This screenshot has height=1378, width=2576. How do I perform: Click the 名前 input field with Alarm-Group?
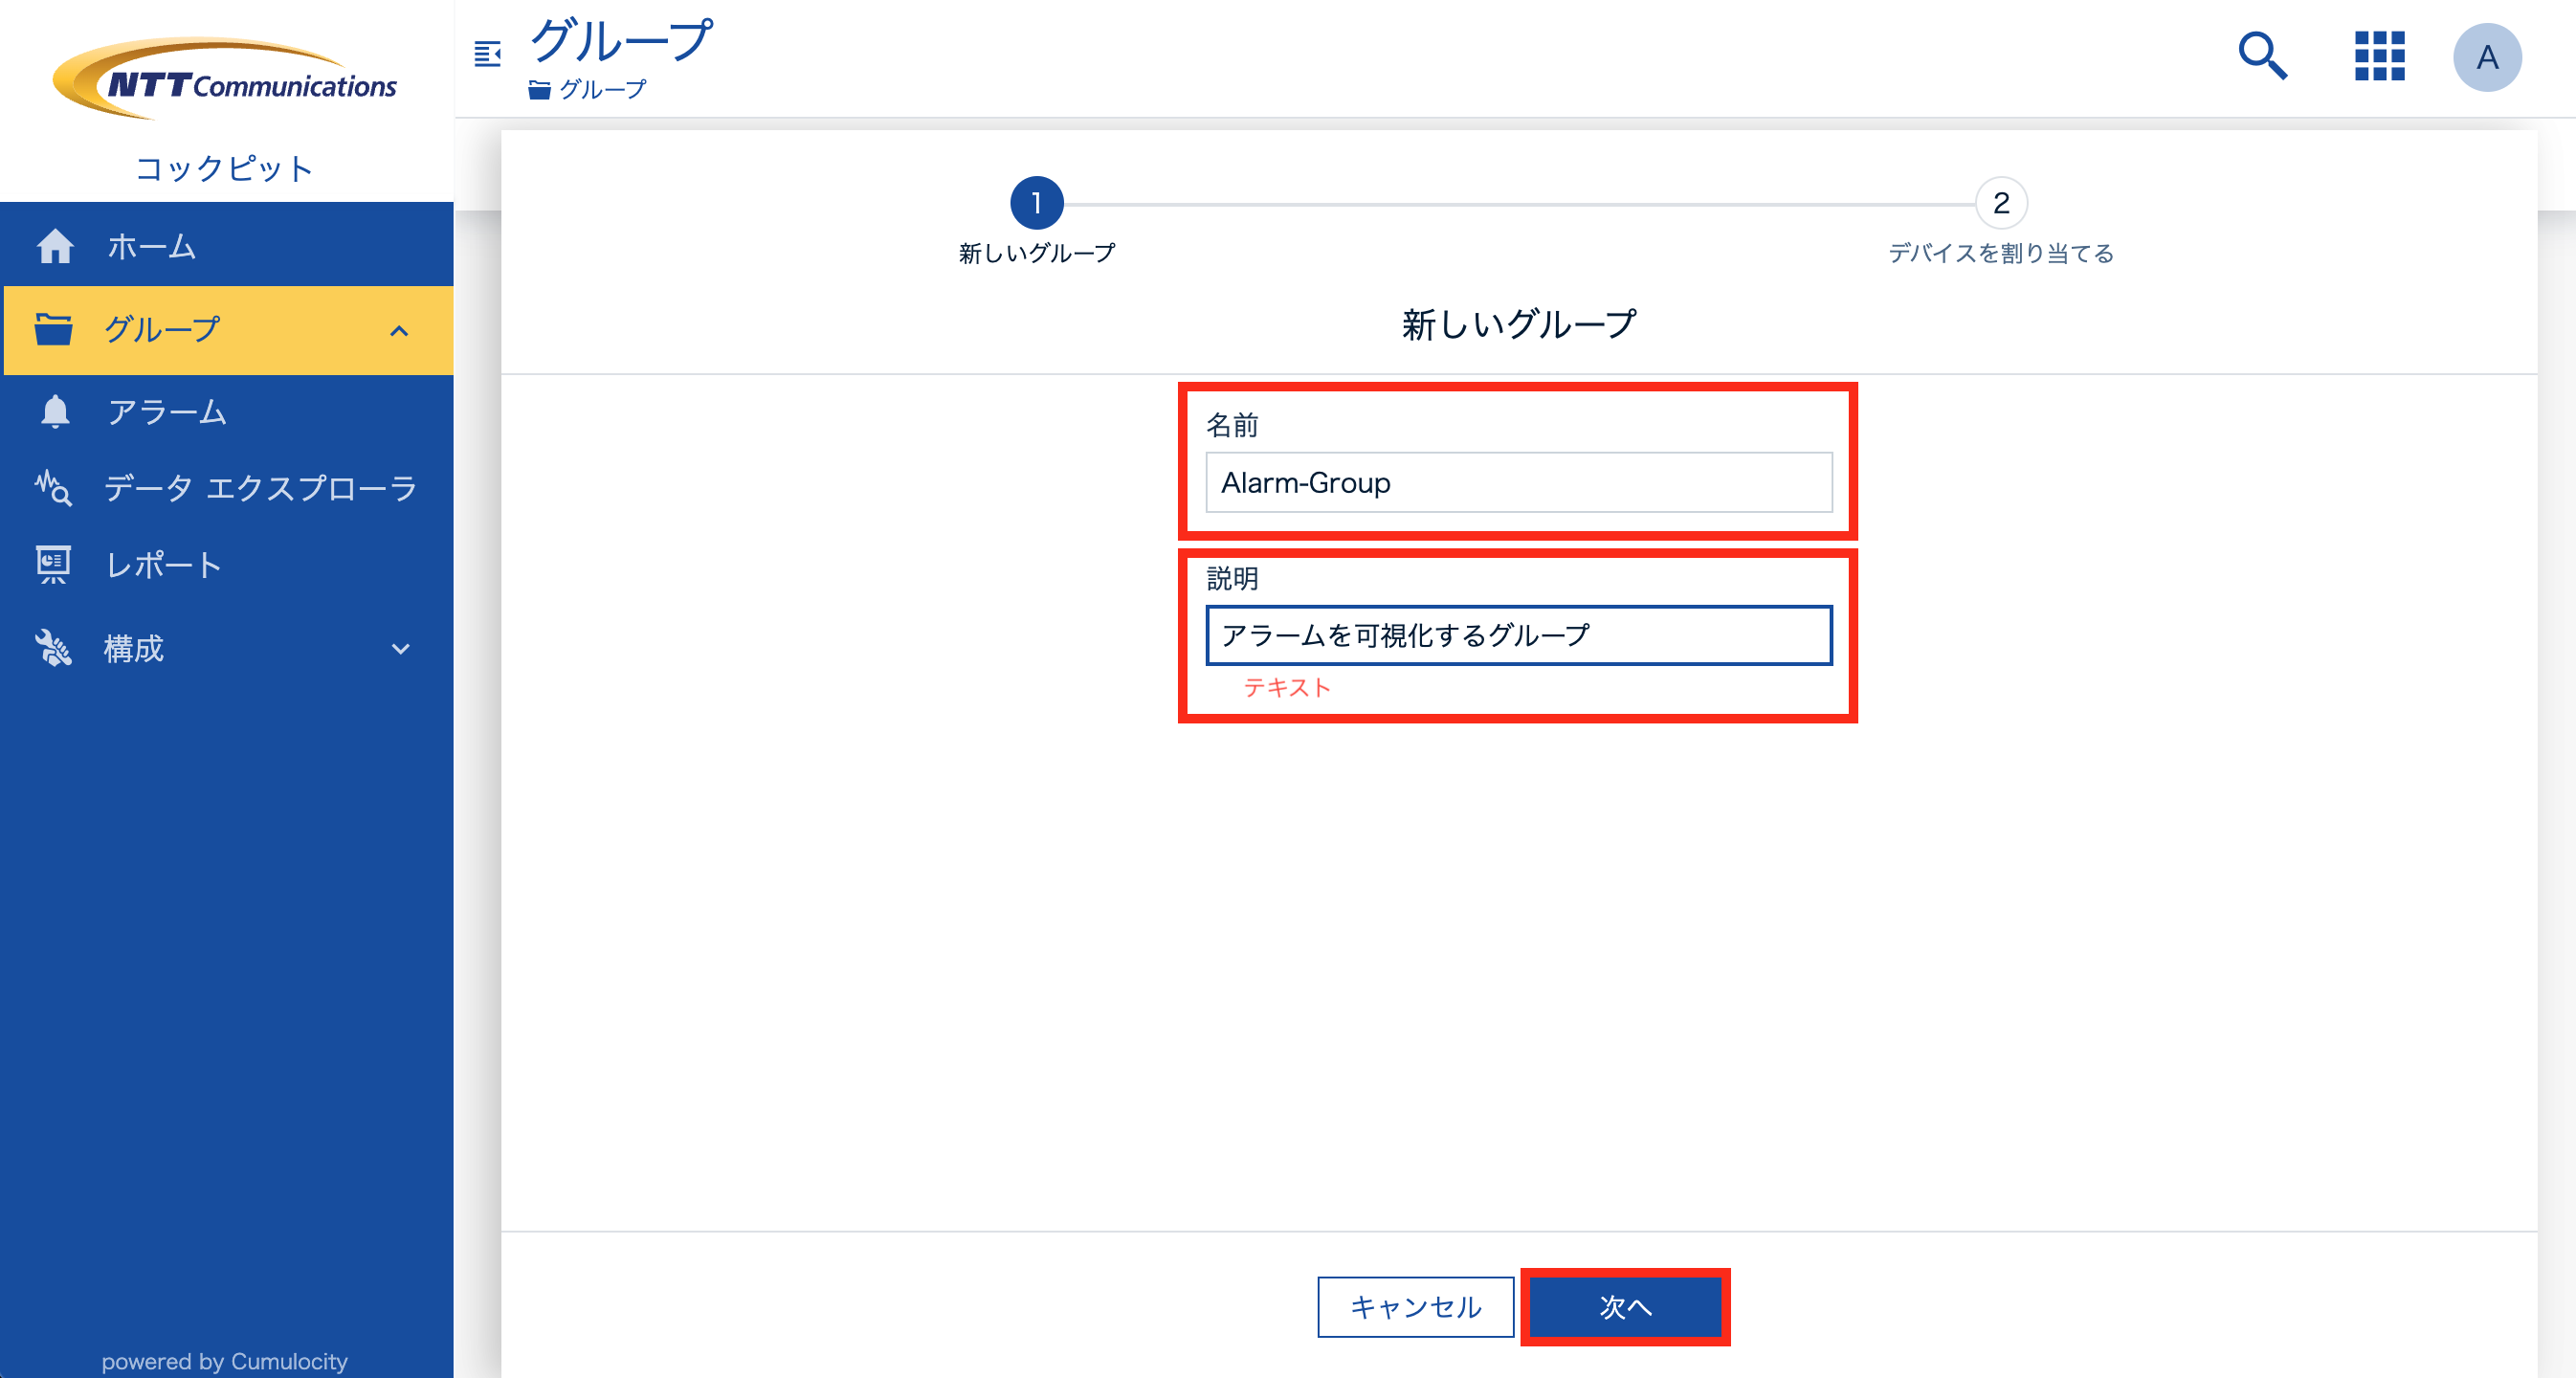[x=1518, y=483]
